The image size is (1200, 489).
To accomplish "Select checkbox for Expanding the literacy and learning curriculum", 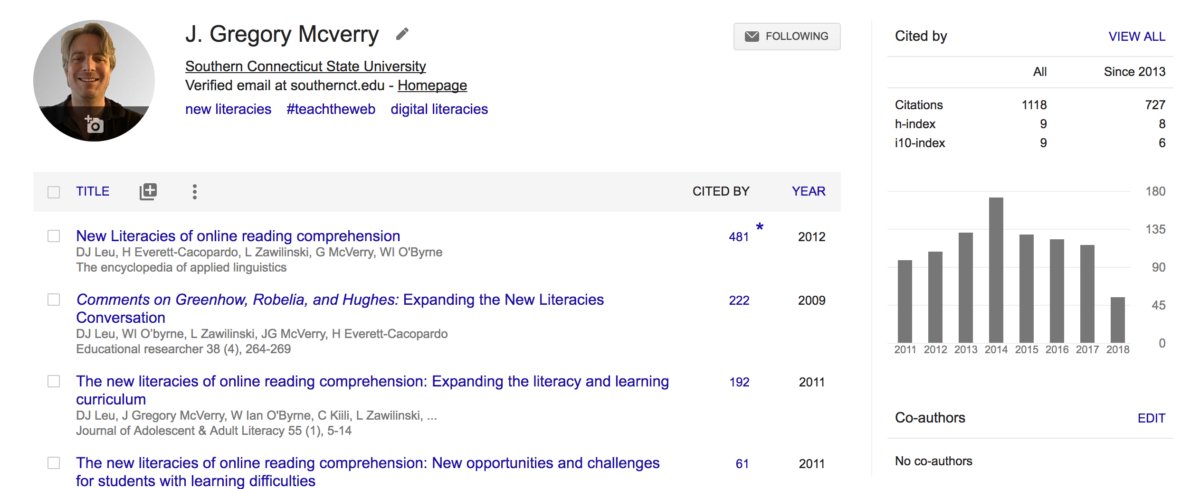I will (x=54, y=382).
